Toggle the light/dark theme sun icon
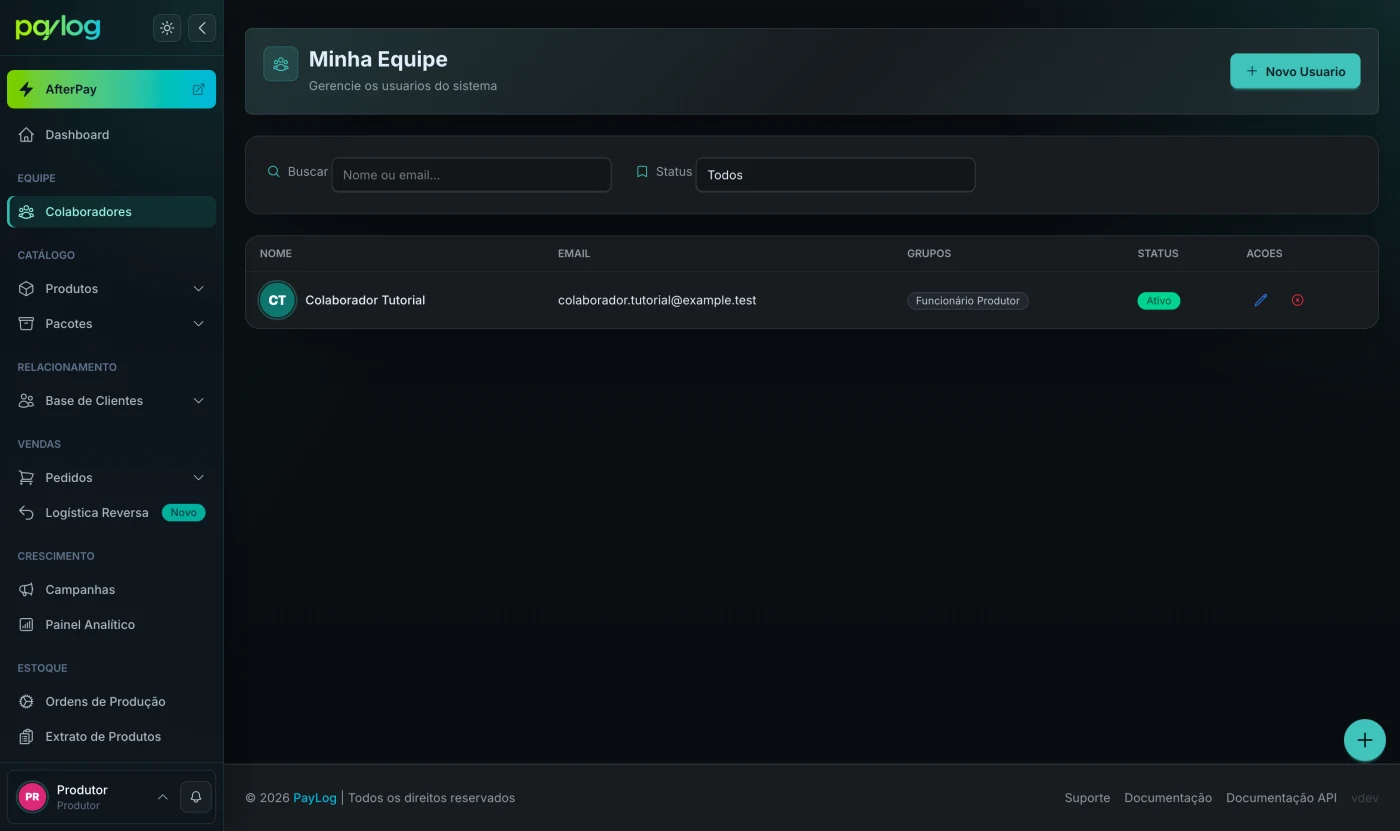The width and height of the screenshot is (1400, 831). click(167, 28)
